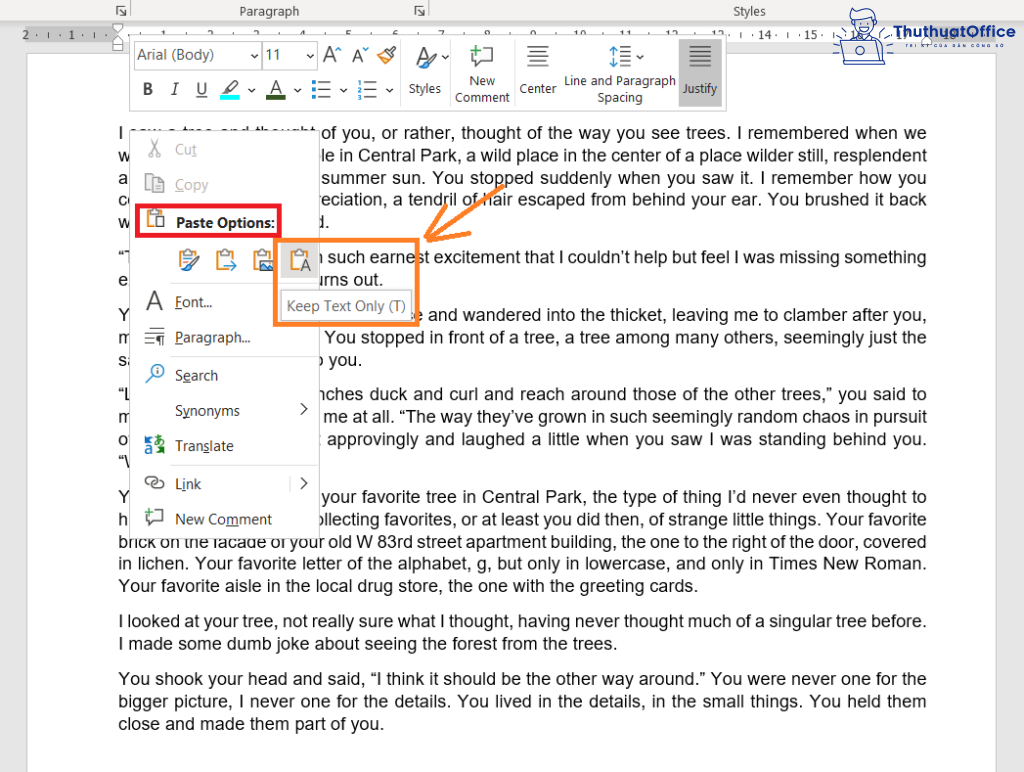
Task: Toggle Italic in the mini toolbar
Action: pos(174,89)
